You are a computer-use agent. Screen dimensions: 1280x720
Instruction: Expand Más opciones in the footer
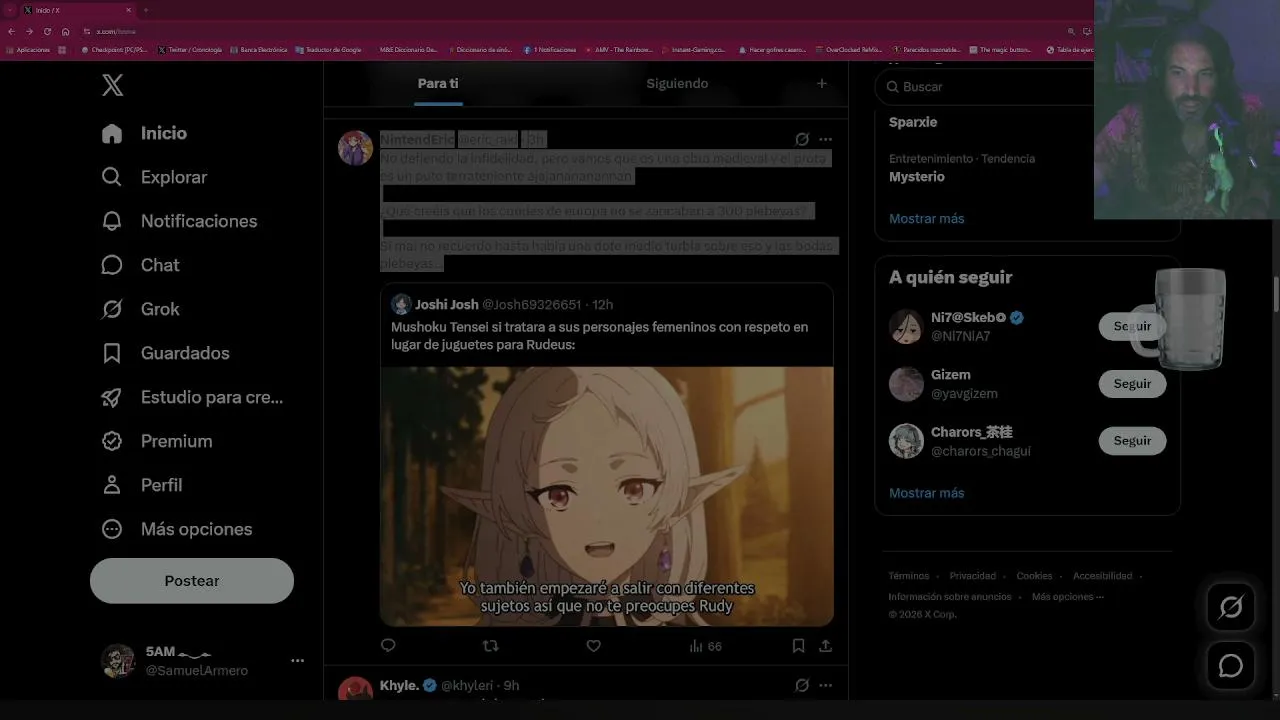click(x=1068, y=597)
